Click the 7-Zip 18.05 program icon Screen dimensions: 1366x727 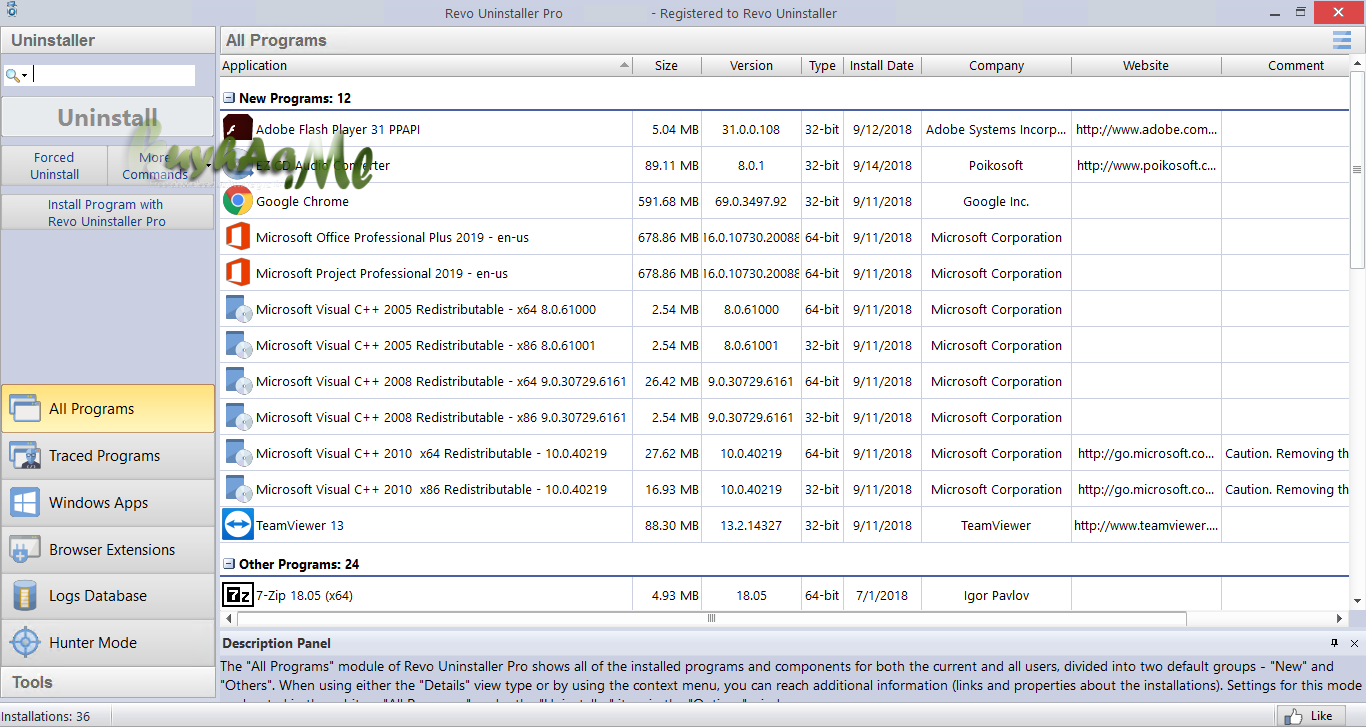(238, 595)
